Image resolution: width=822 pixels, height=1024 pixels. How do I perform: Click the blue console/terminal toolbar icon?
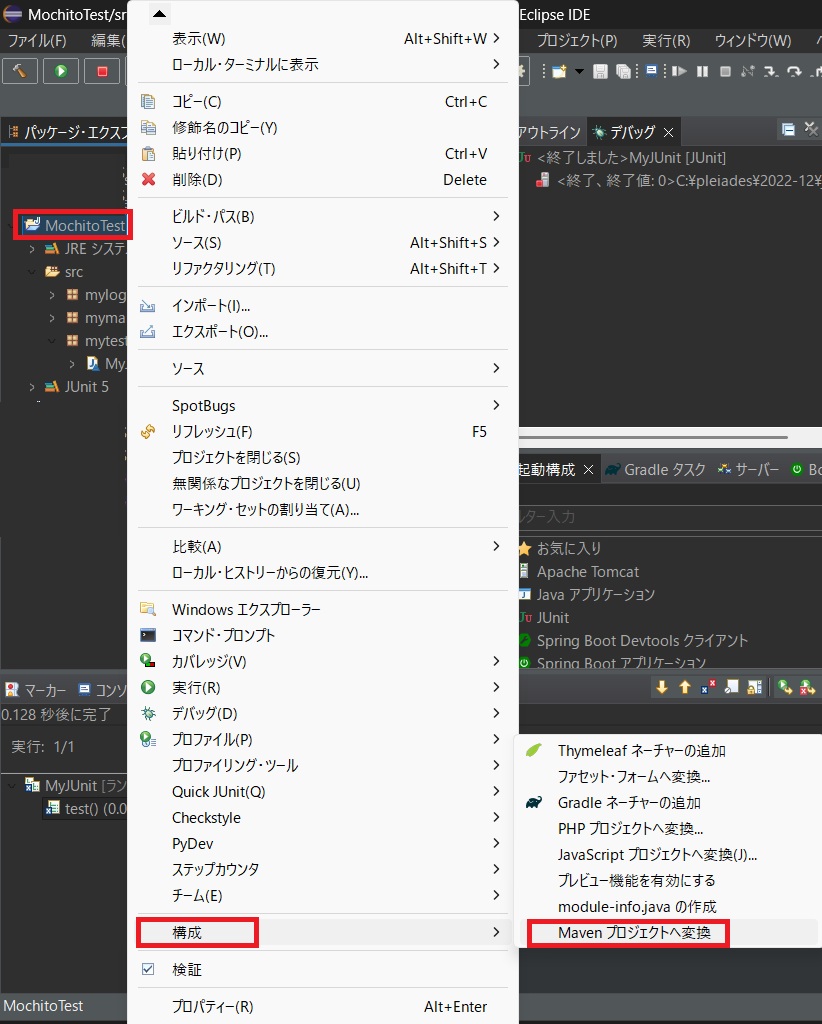click(x=651, y=71)
